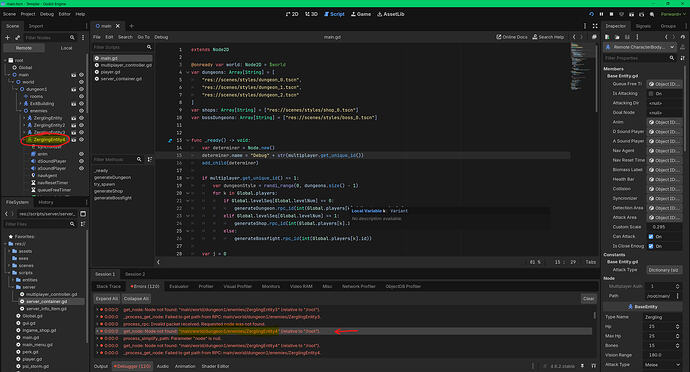Click the Search Help button
Screen dimensions: 690x372
(x=548, y=37)
